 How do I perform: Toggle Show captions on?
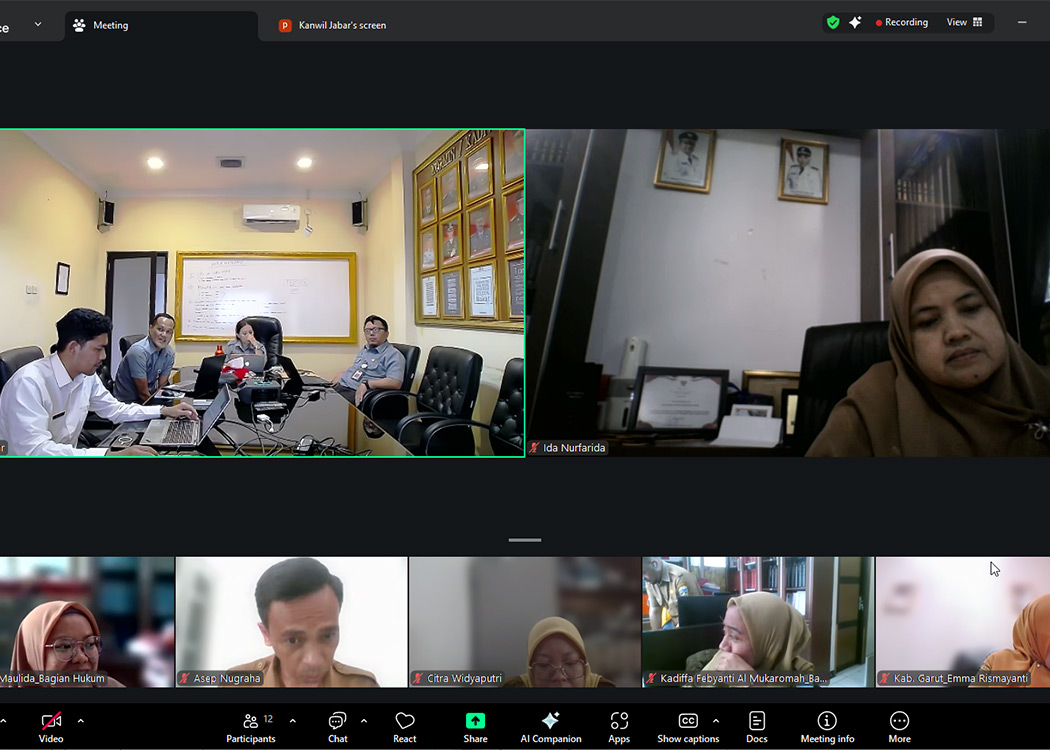[688, 727]
